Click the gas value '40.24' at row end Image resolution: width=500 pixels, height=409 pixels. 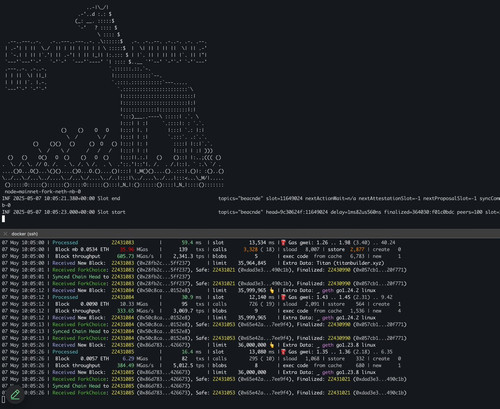tap(388, 243)
